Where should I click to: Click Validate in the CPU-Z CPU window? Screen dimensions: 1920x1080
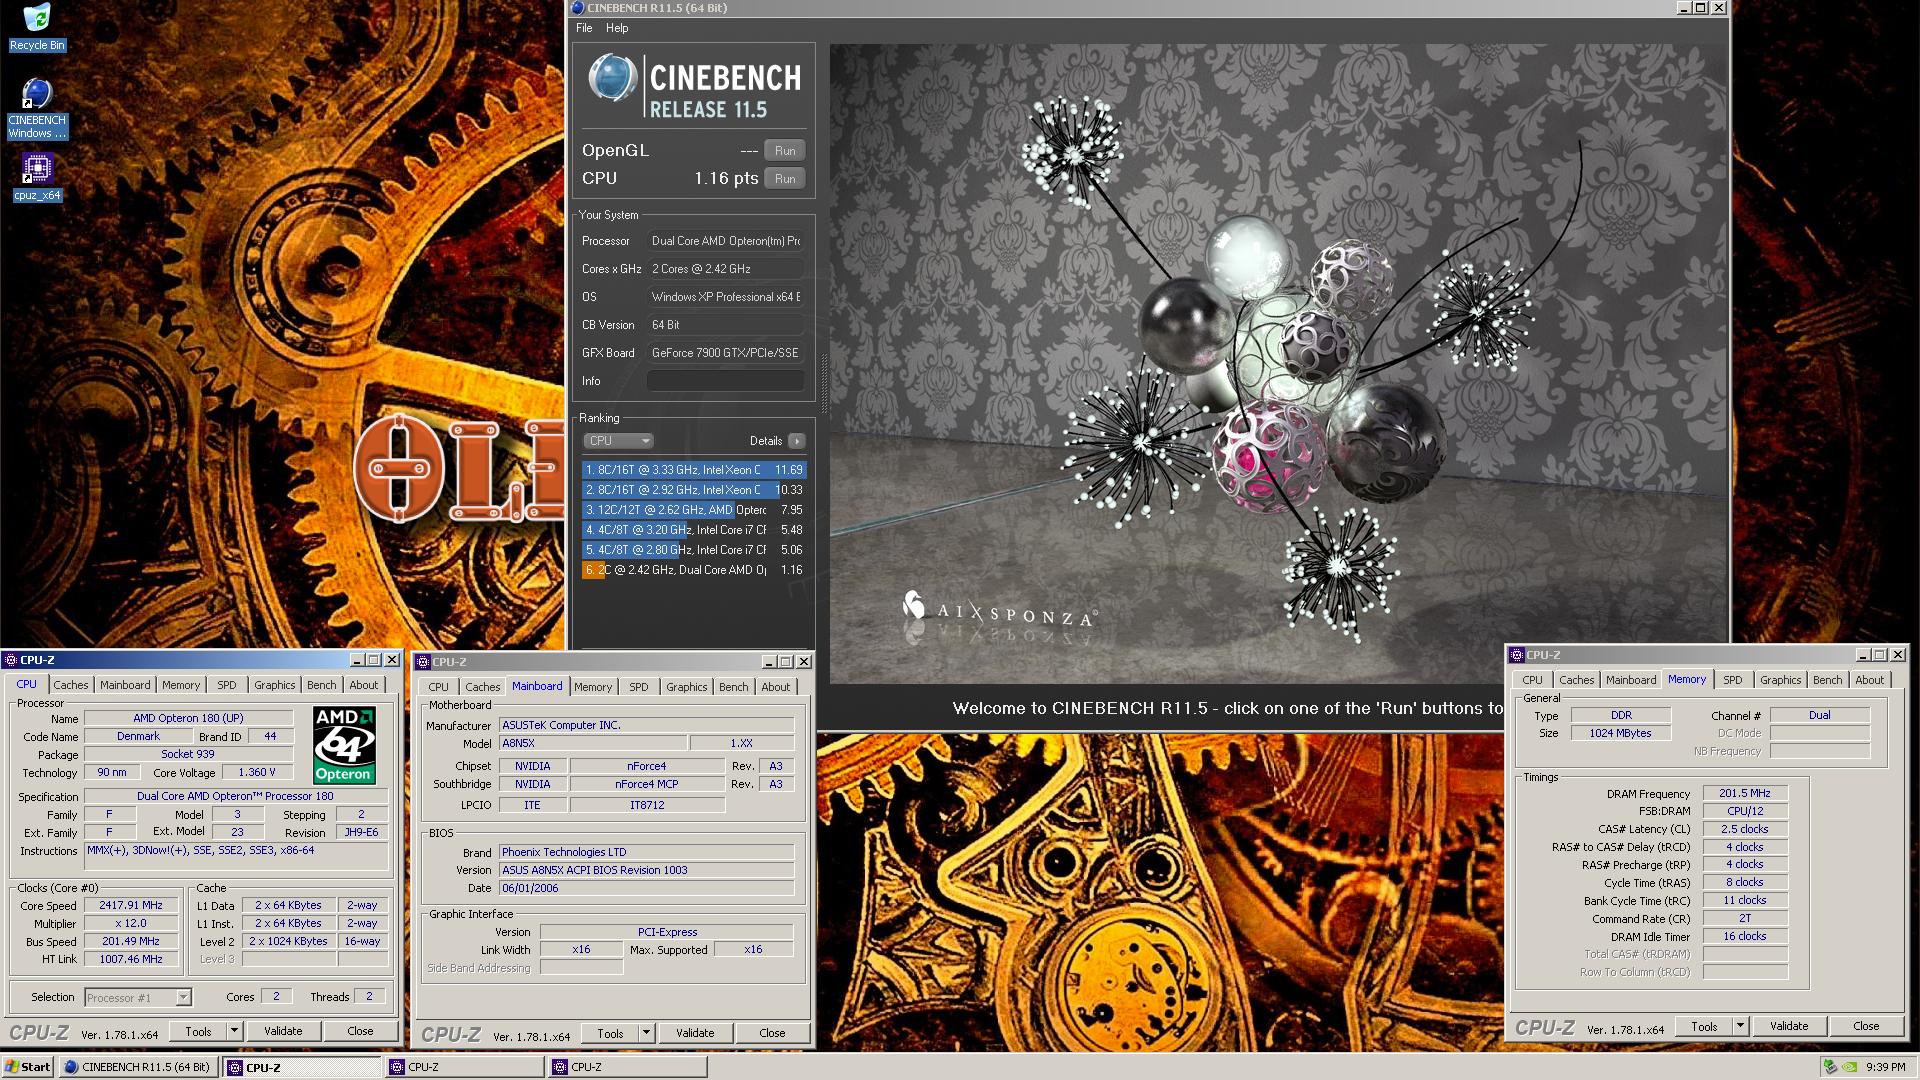[283, 1031]
